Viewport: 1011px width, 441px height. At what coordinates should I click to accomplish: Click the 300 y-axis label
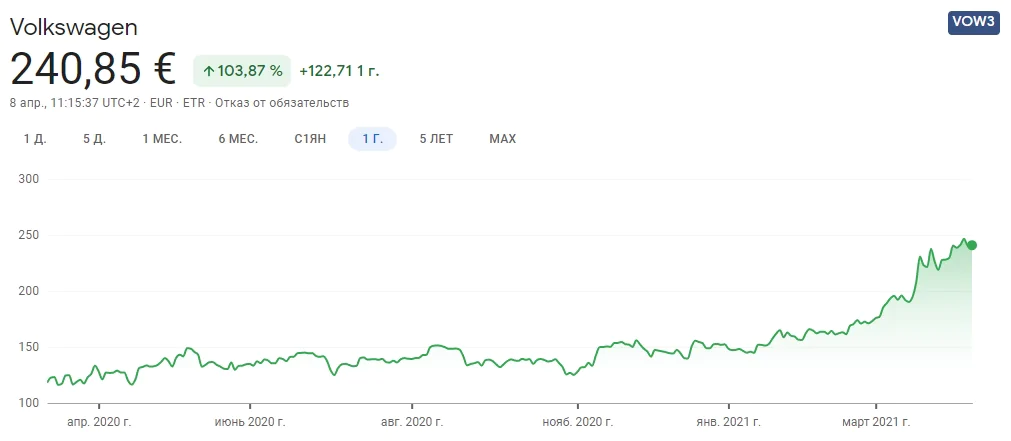pos(30,179)
